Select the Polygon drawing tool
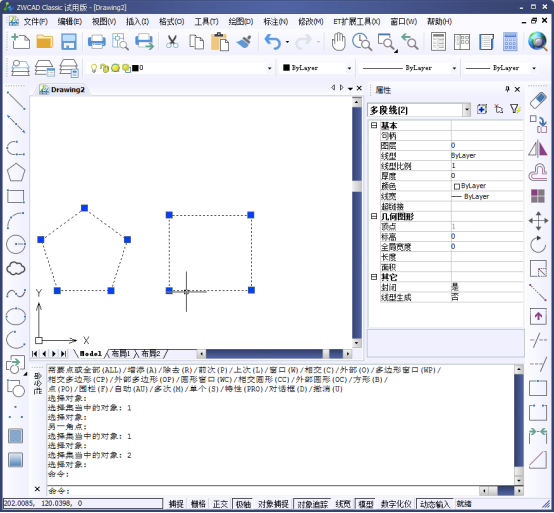Image resolution: width=554 pixels, height=513 pixels. 16,173
